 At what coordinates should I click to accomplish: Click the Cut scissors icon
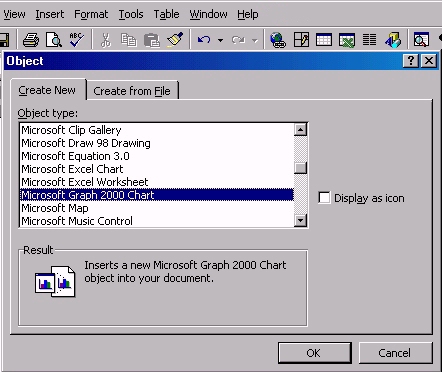[105, 40]
